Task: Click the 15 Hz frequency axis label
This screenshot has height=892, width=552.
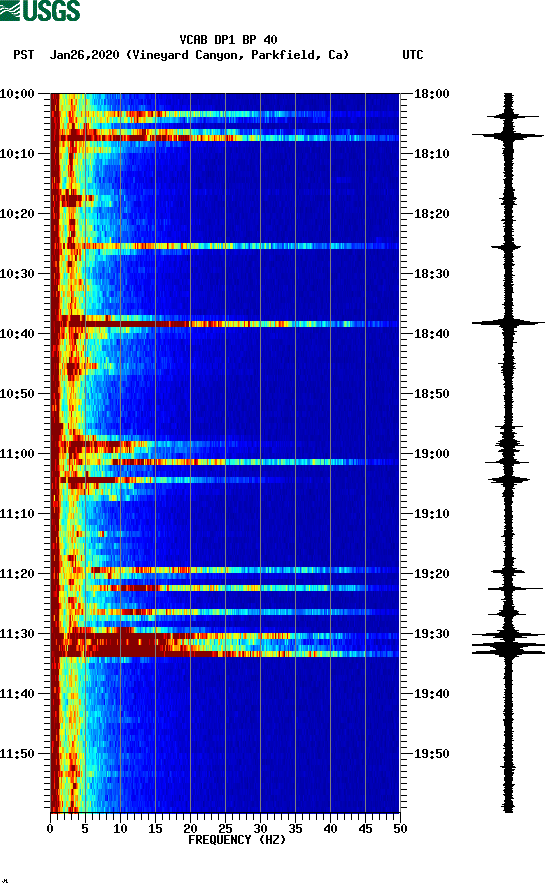Action: (155, 829)
